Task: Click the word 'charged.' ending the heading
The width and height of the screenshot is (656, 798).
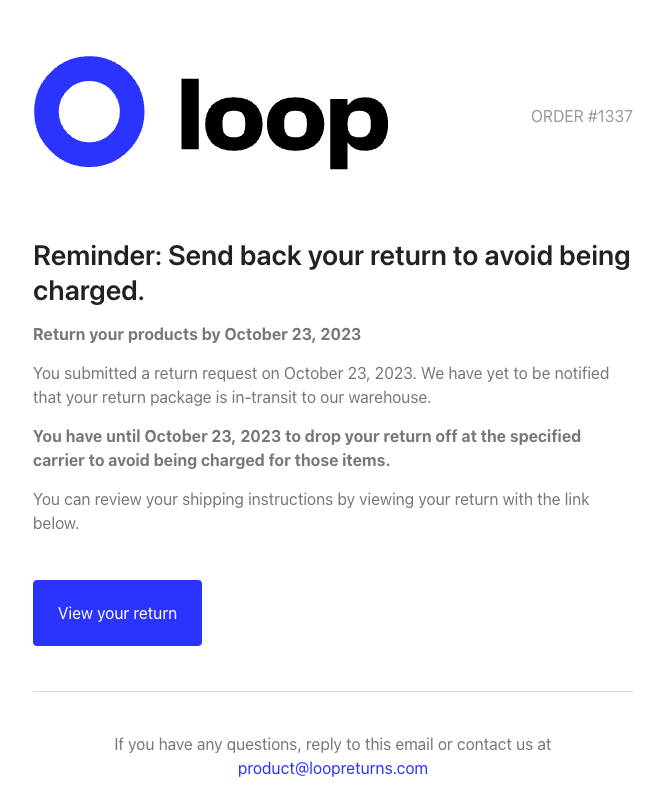Action: click(89, 292)
